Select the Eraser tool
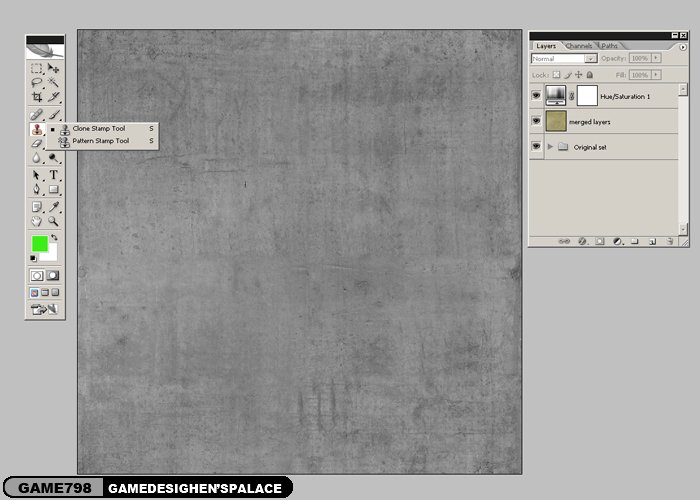This screenshot has height=500, width=700. click(37, 143)
